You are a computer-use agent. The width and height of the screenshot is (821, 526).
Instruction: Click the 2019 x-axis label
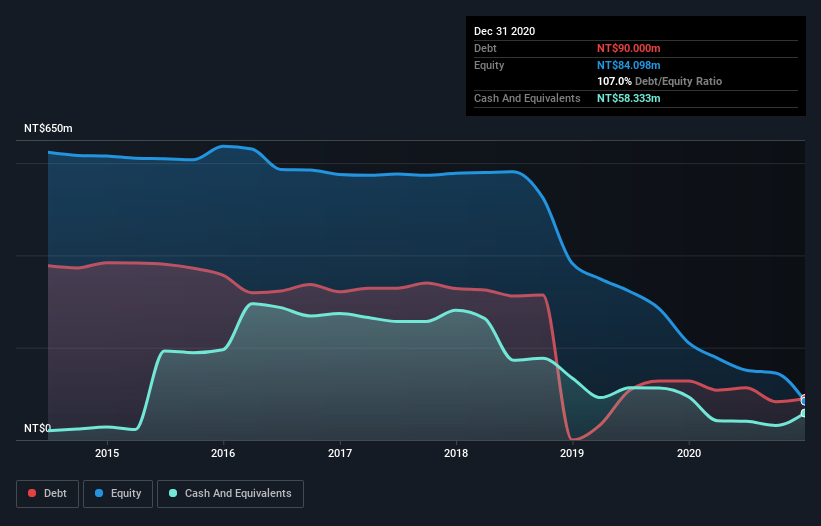(572, 453)
